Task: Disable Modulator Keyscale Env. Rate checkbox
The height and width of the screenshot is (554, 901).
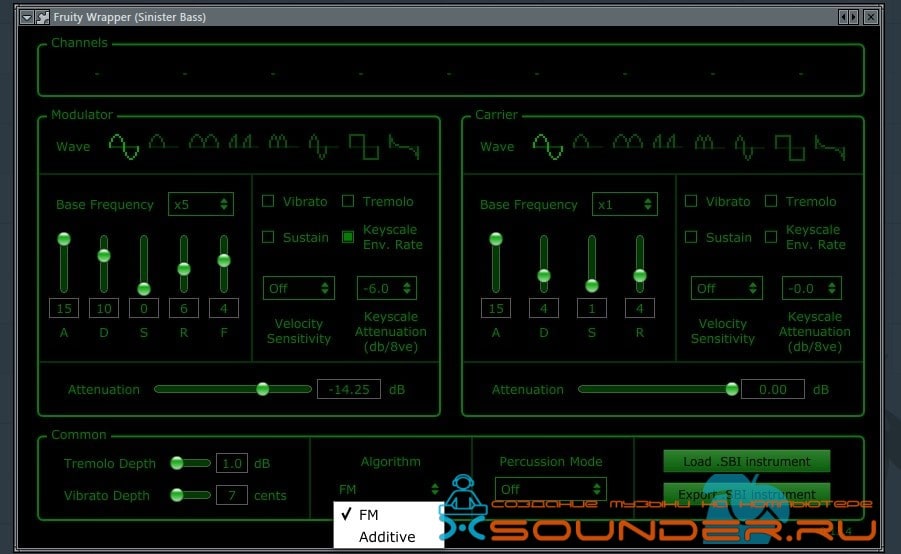Action: [348, 237]
